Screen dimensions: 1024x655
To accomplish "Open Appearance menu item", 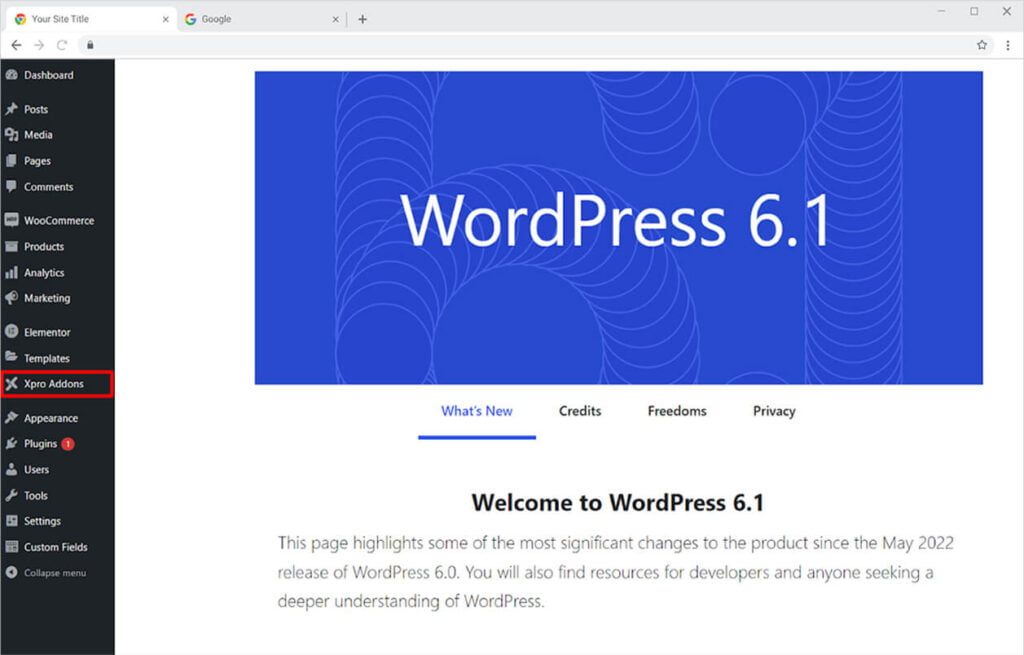I will pyautogui.click(x=50, y=418).
